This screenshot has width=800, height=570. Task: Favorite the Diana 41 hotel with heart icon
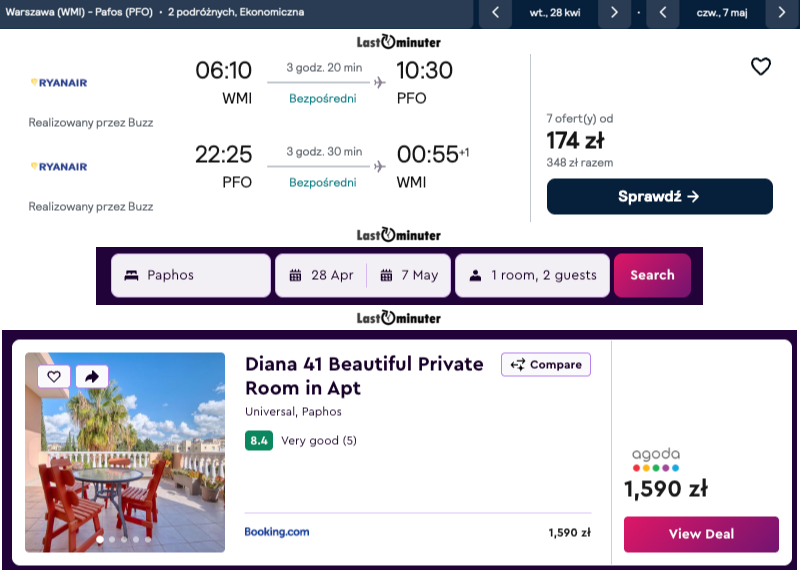pos(54,376)
